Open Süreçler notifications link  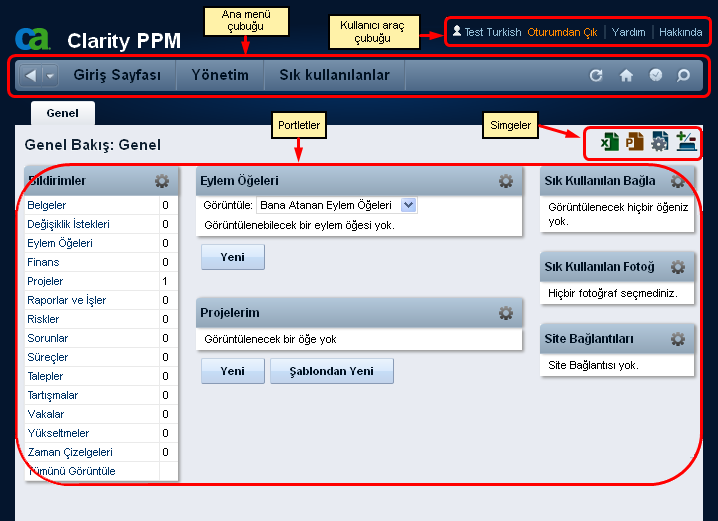pos(48,357)
